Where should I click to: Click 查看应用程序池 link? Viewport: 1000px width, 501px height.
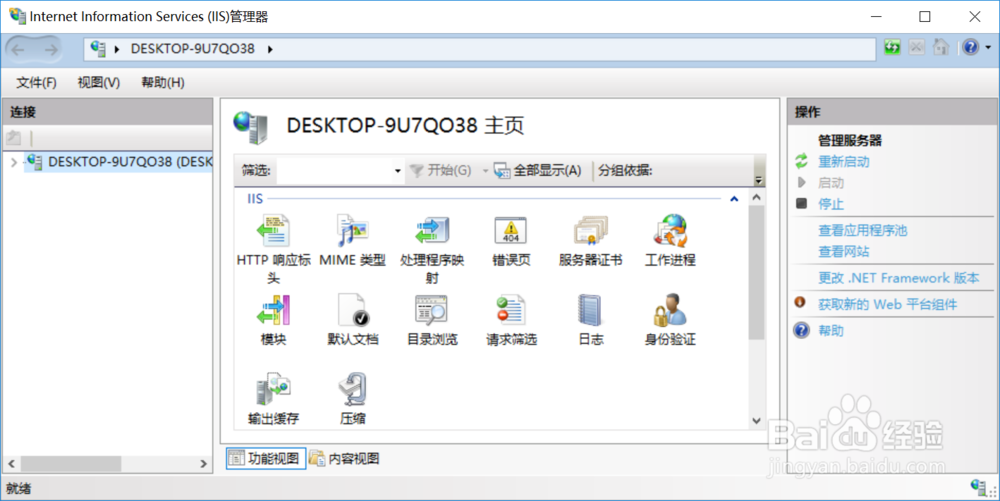coord(862,230)
